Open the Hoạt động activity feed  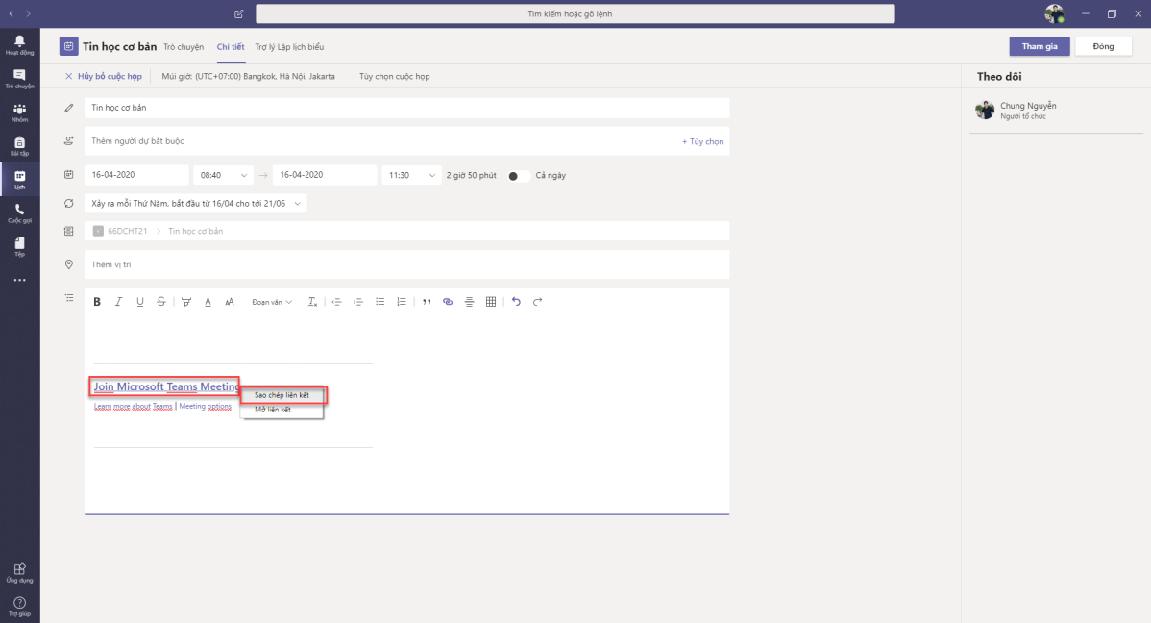pos(19,45)
